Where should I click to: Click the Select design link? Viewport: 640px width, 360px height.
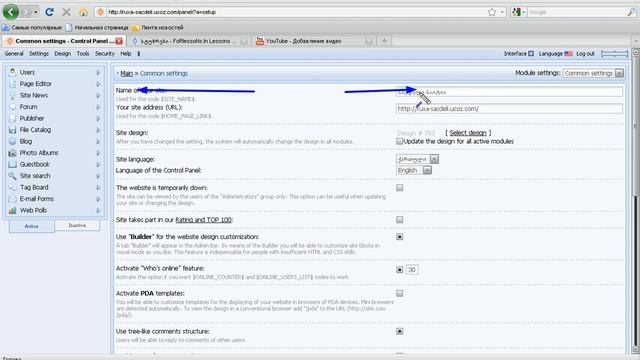click(x=468, y=133)
